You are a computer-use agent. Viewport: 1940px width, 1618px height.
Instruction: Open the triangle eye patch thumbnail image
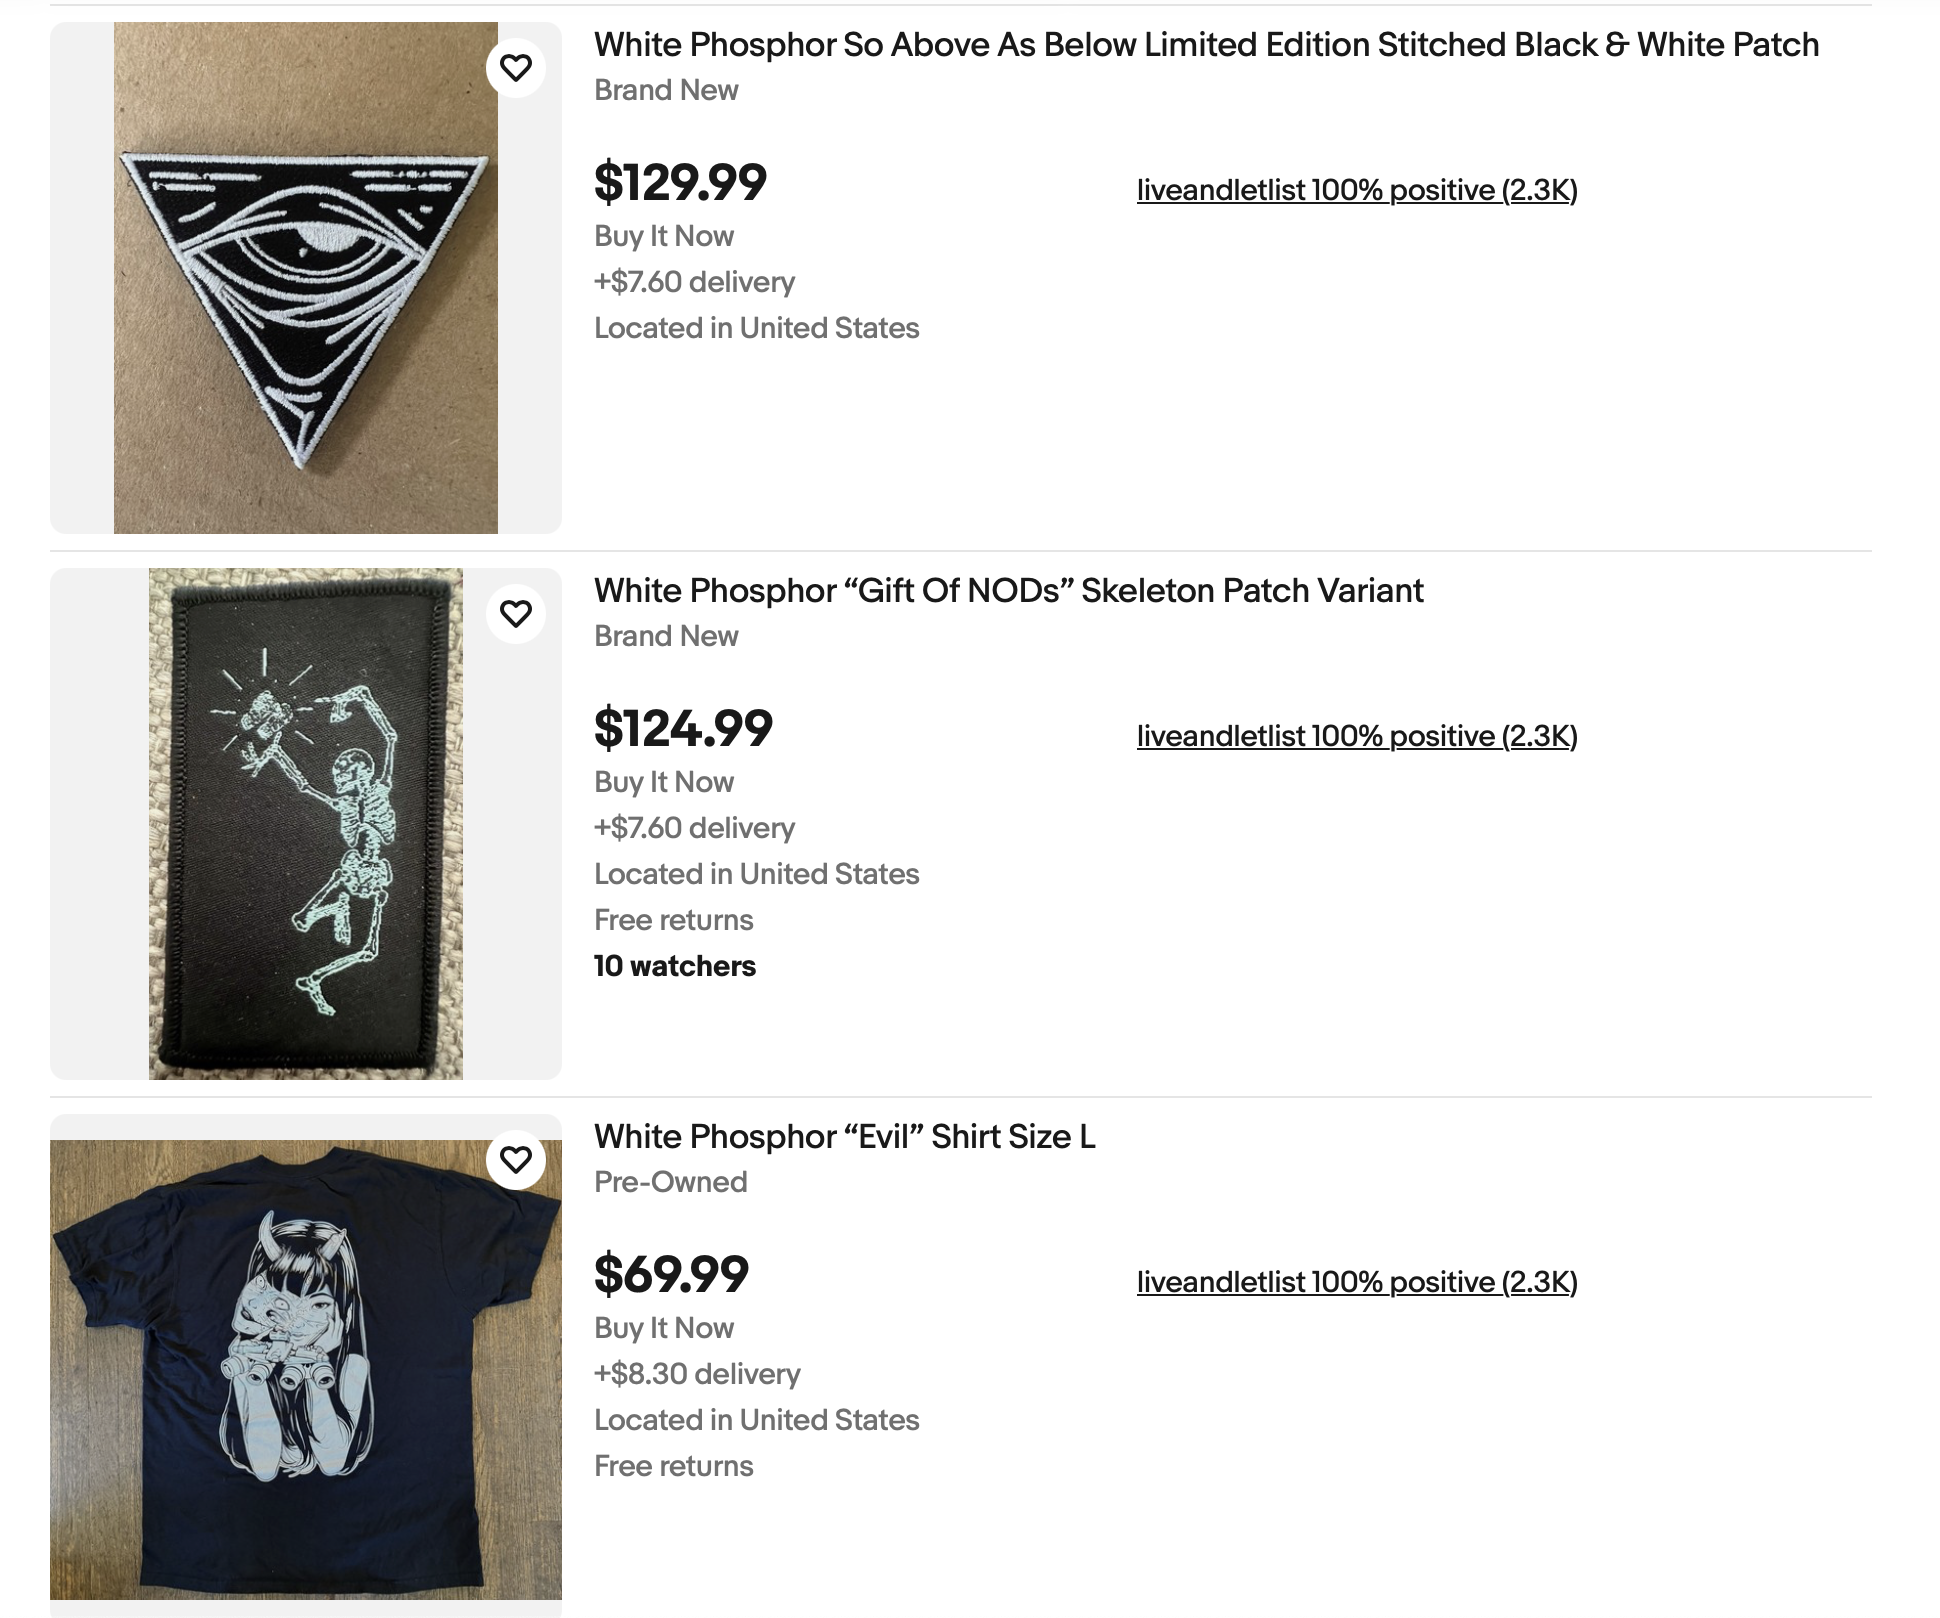pyautogui.click(x=305, y=278)
